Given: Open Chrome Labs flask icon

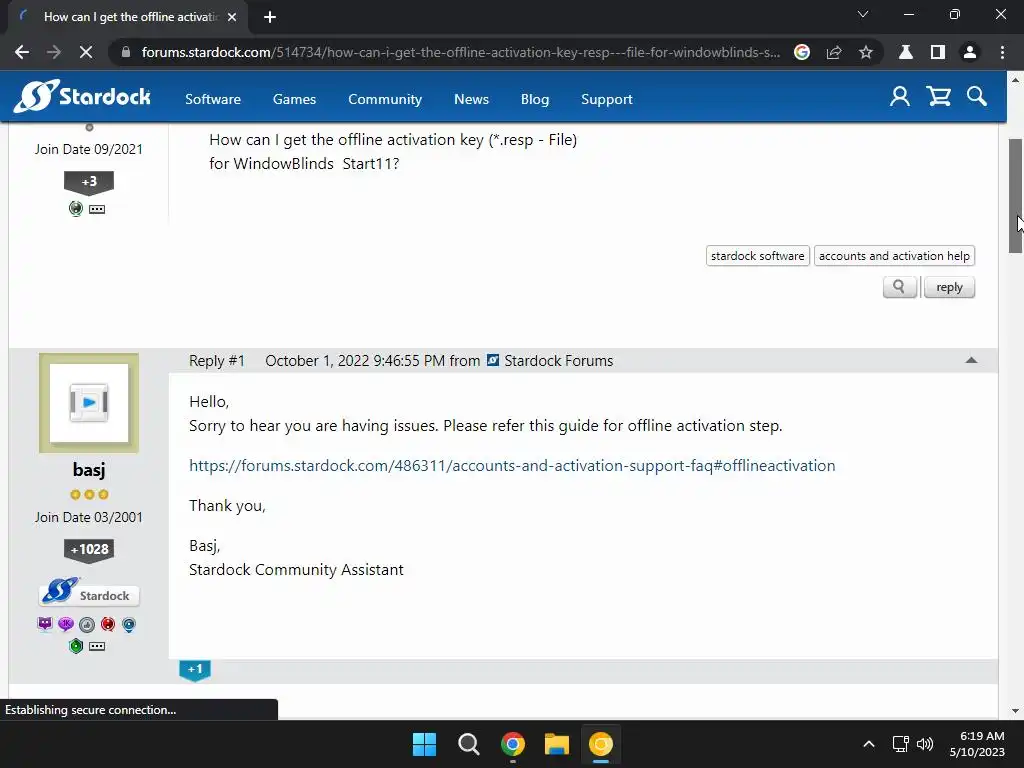Looking at the screenshot, I should pyautogui.click(x=906, y=52).
